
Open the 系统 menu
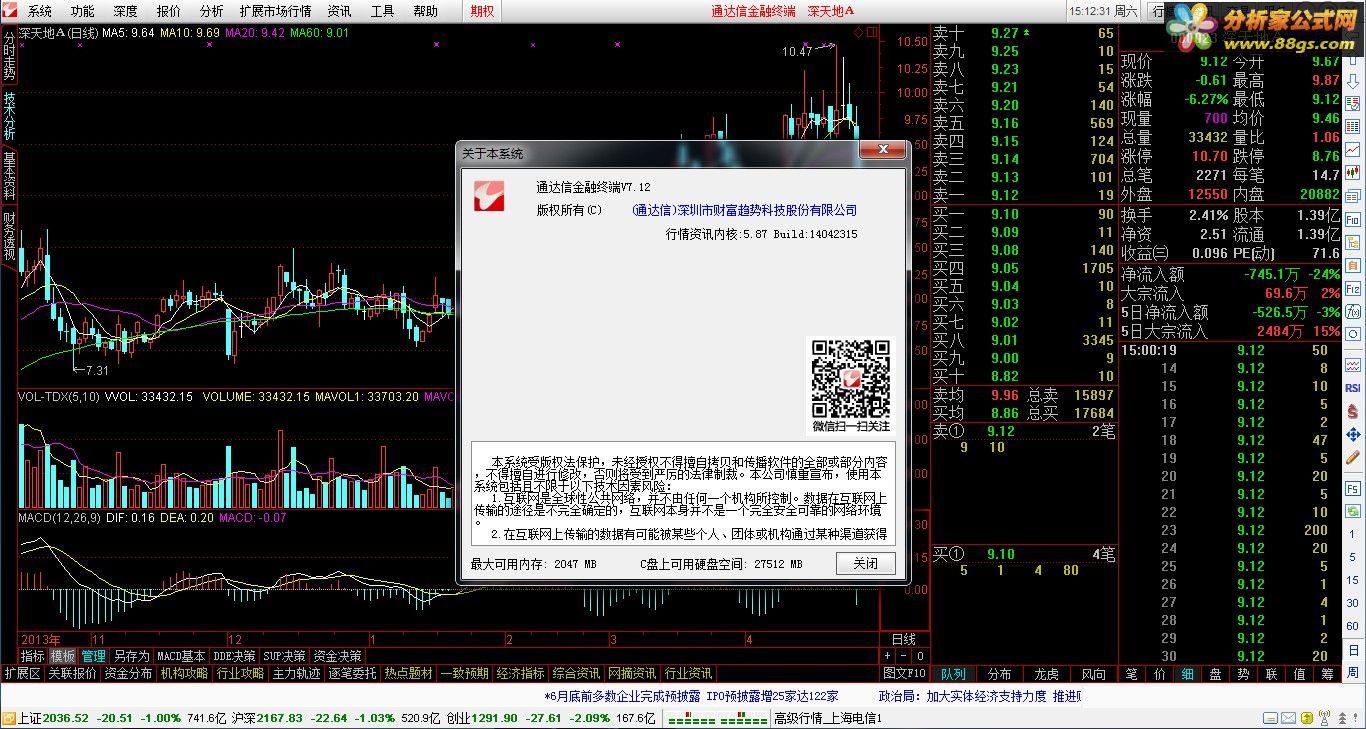[40, 11]
